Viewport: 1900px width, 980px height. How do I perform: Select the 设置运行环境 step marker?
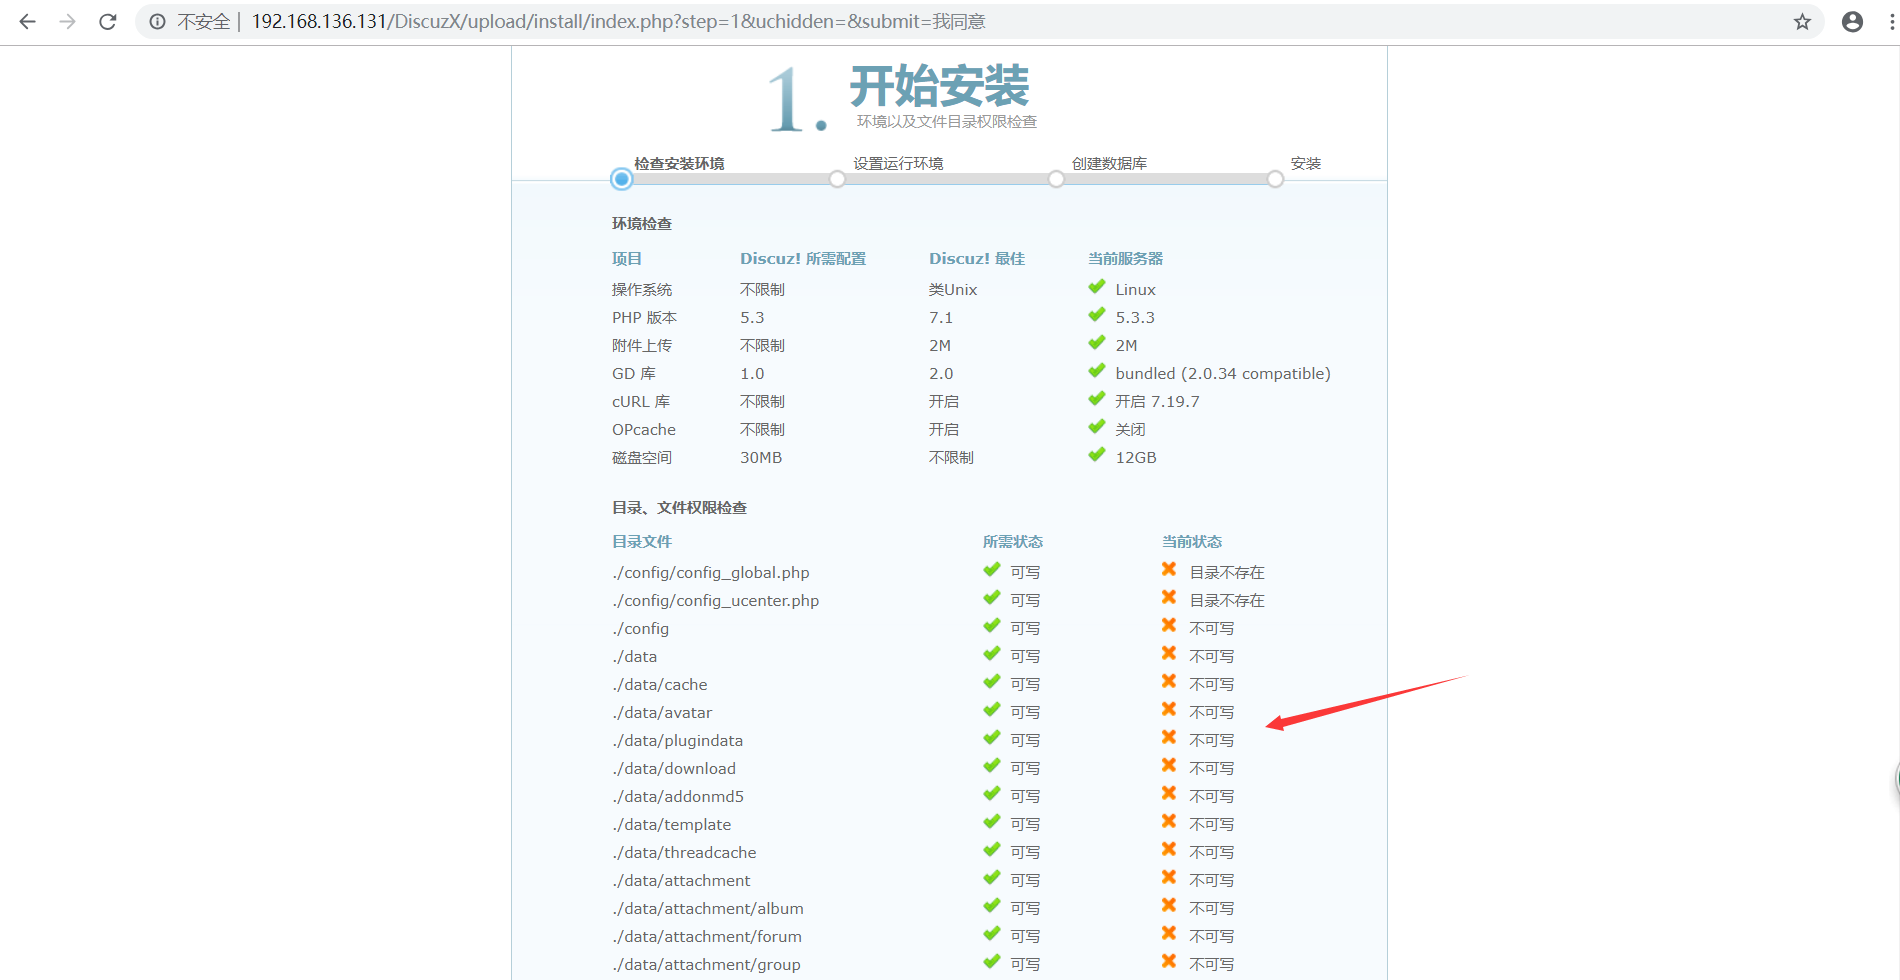coord(837,179)
